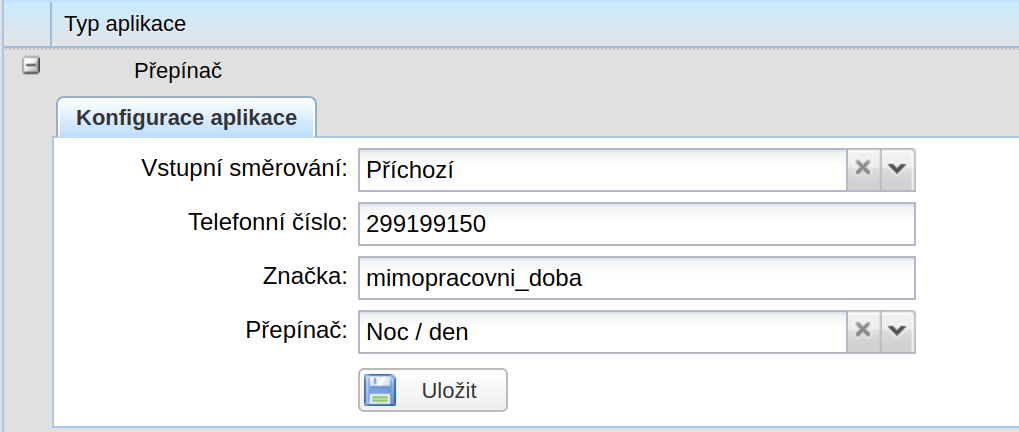
Task: Open the Konfigurace aplikace tab
Action: coord(187,118)
